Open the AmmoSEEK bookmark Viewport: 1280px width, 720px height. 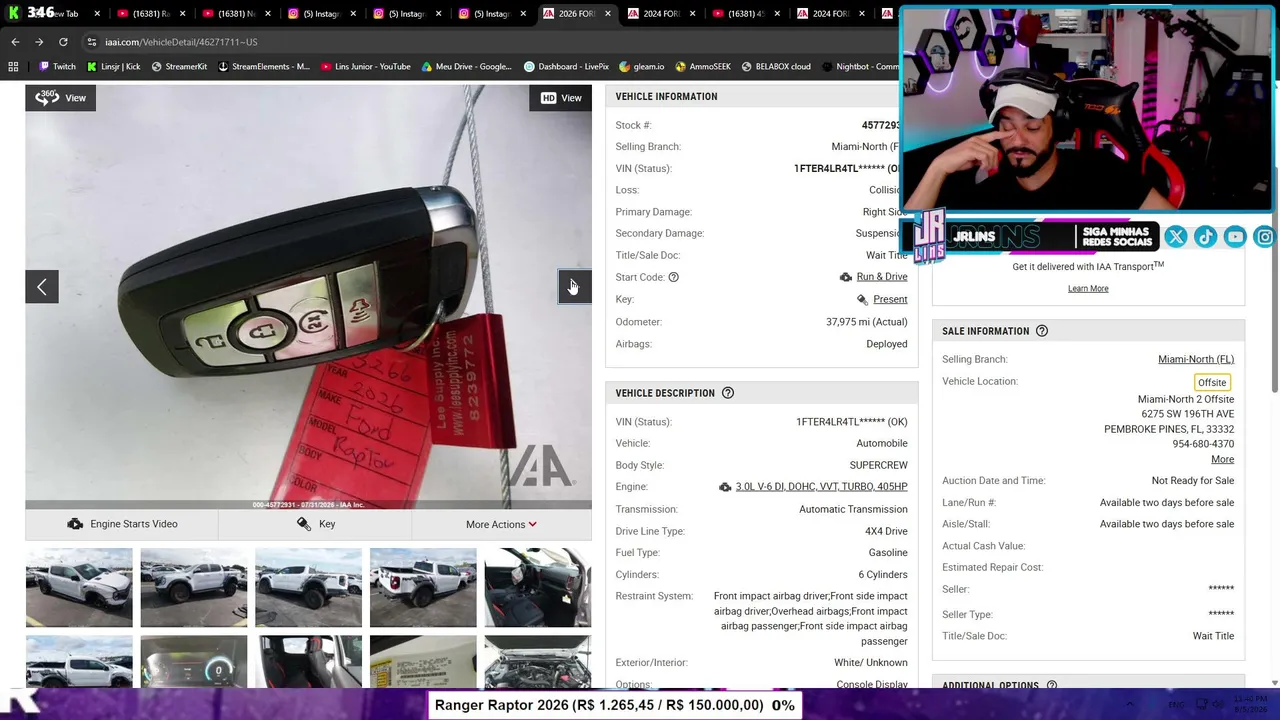[x=703, y=67]
